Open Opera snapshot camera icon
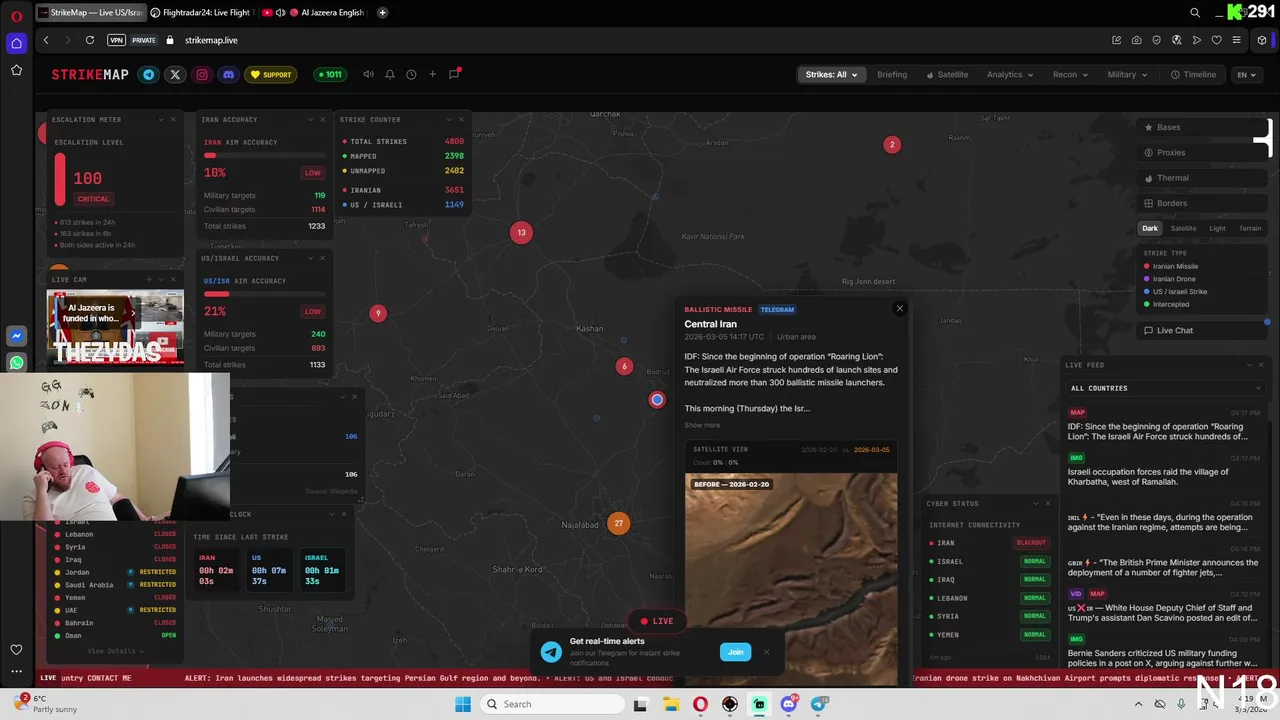 pos(1136,40)
